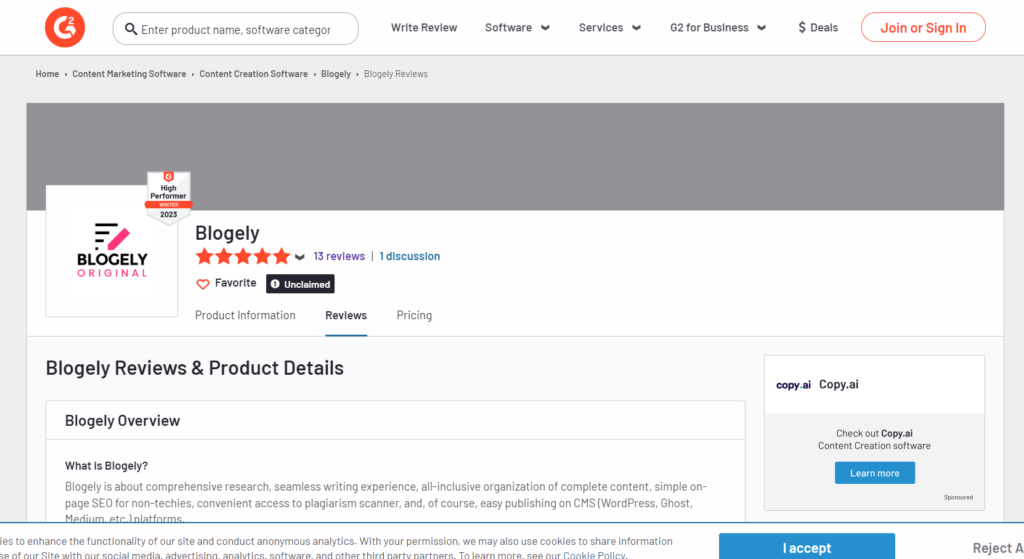Click the star rating icons
This screenshot has width=1024, height=559.
point(243,256)
